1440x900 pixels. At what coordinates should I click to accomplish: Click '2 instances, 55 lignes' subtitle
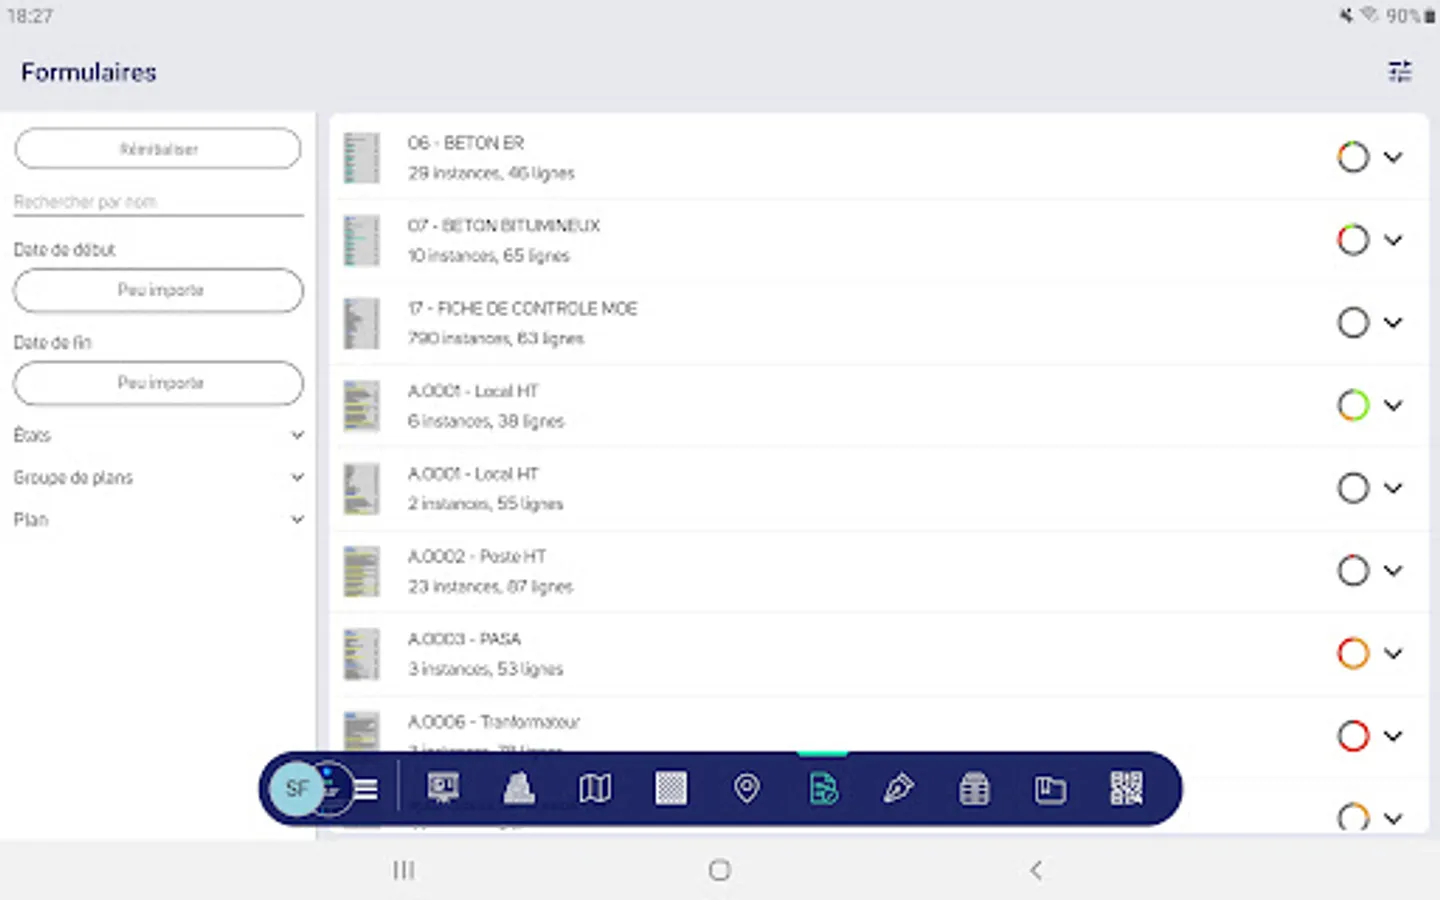[x=485, y=504]
